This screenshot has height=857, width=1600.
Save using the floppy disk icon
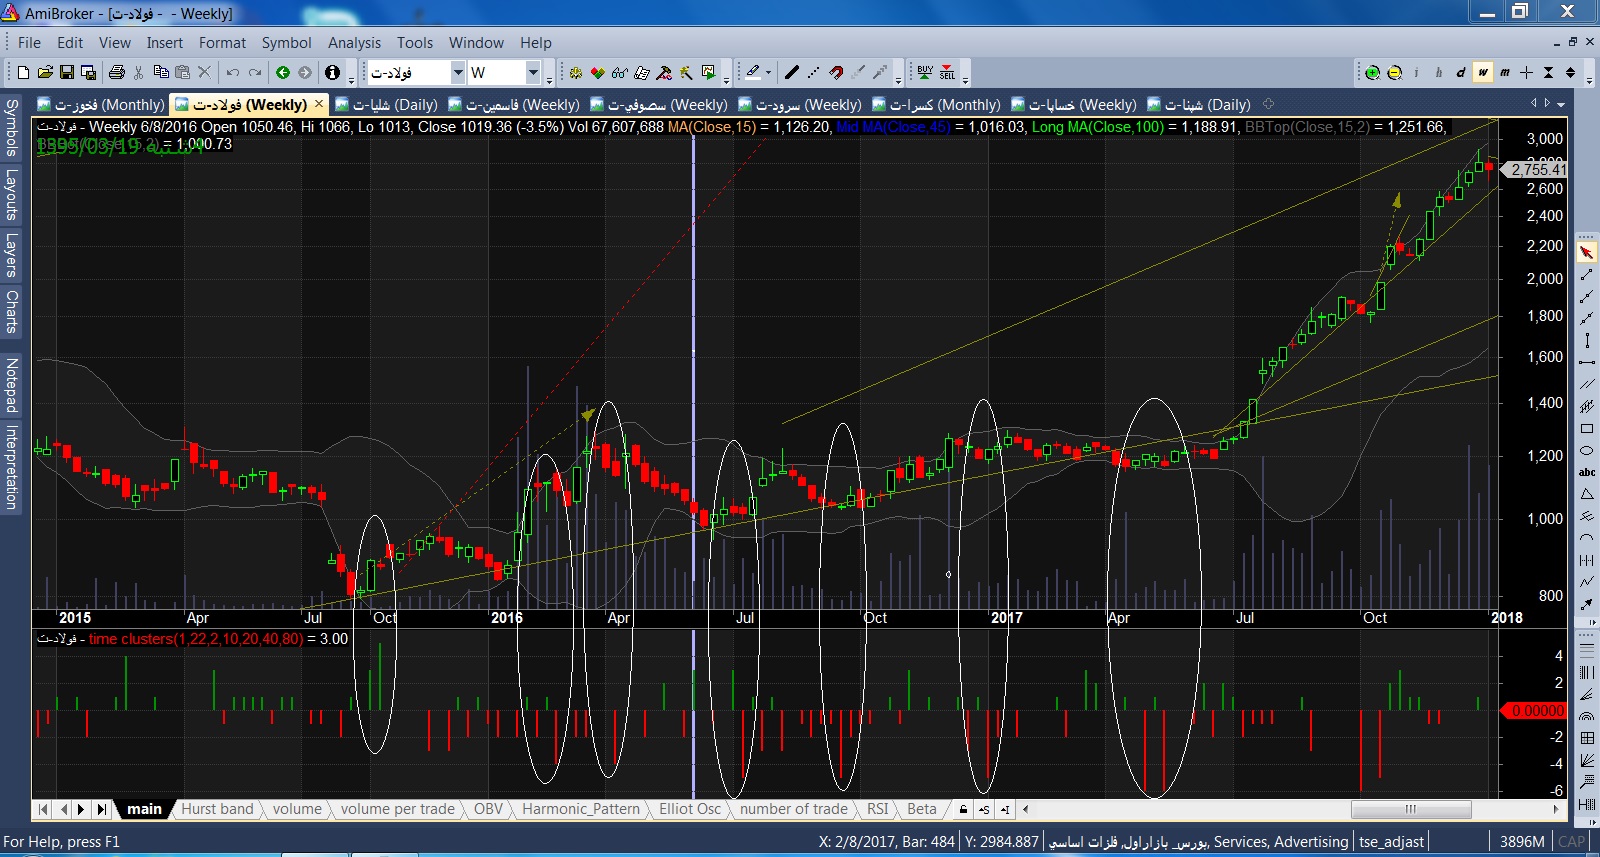coord(67,72)
